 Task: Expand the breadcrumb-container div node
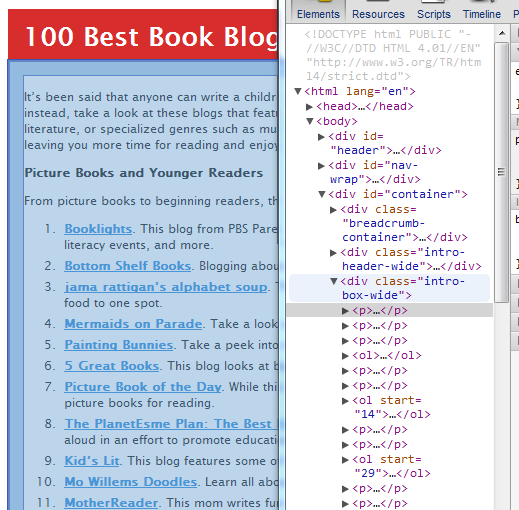tap(333, 209)
